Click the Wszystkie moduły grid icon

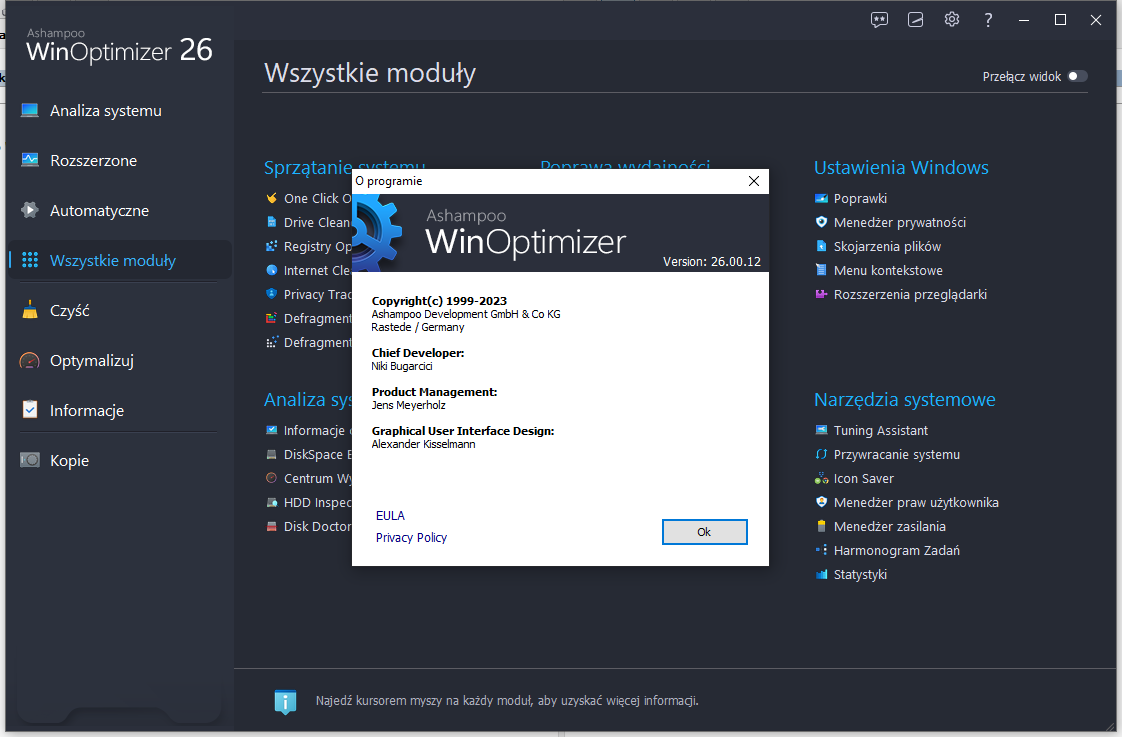point(29,260)
